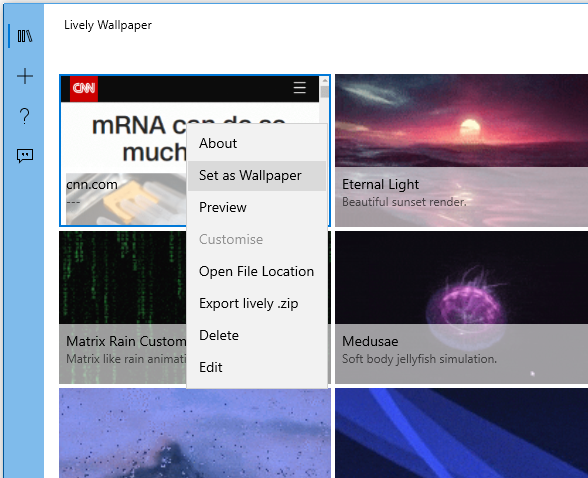The image size is (588, 478).
Task: Select the purple starry wallpaper tile
Action: (195, 433)
